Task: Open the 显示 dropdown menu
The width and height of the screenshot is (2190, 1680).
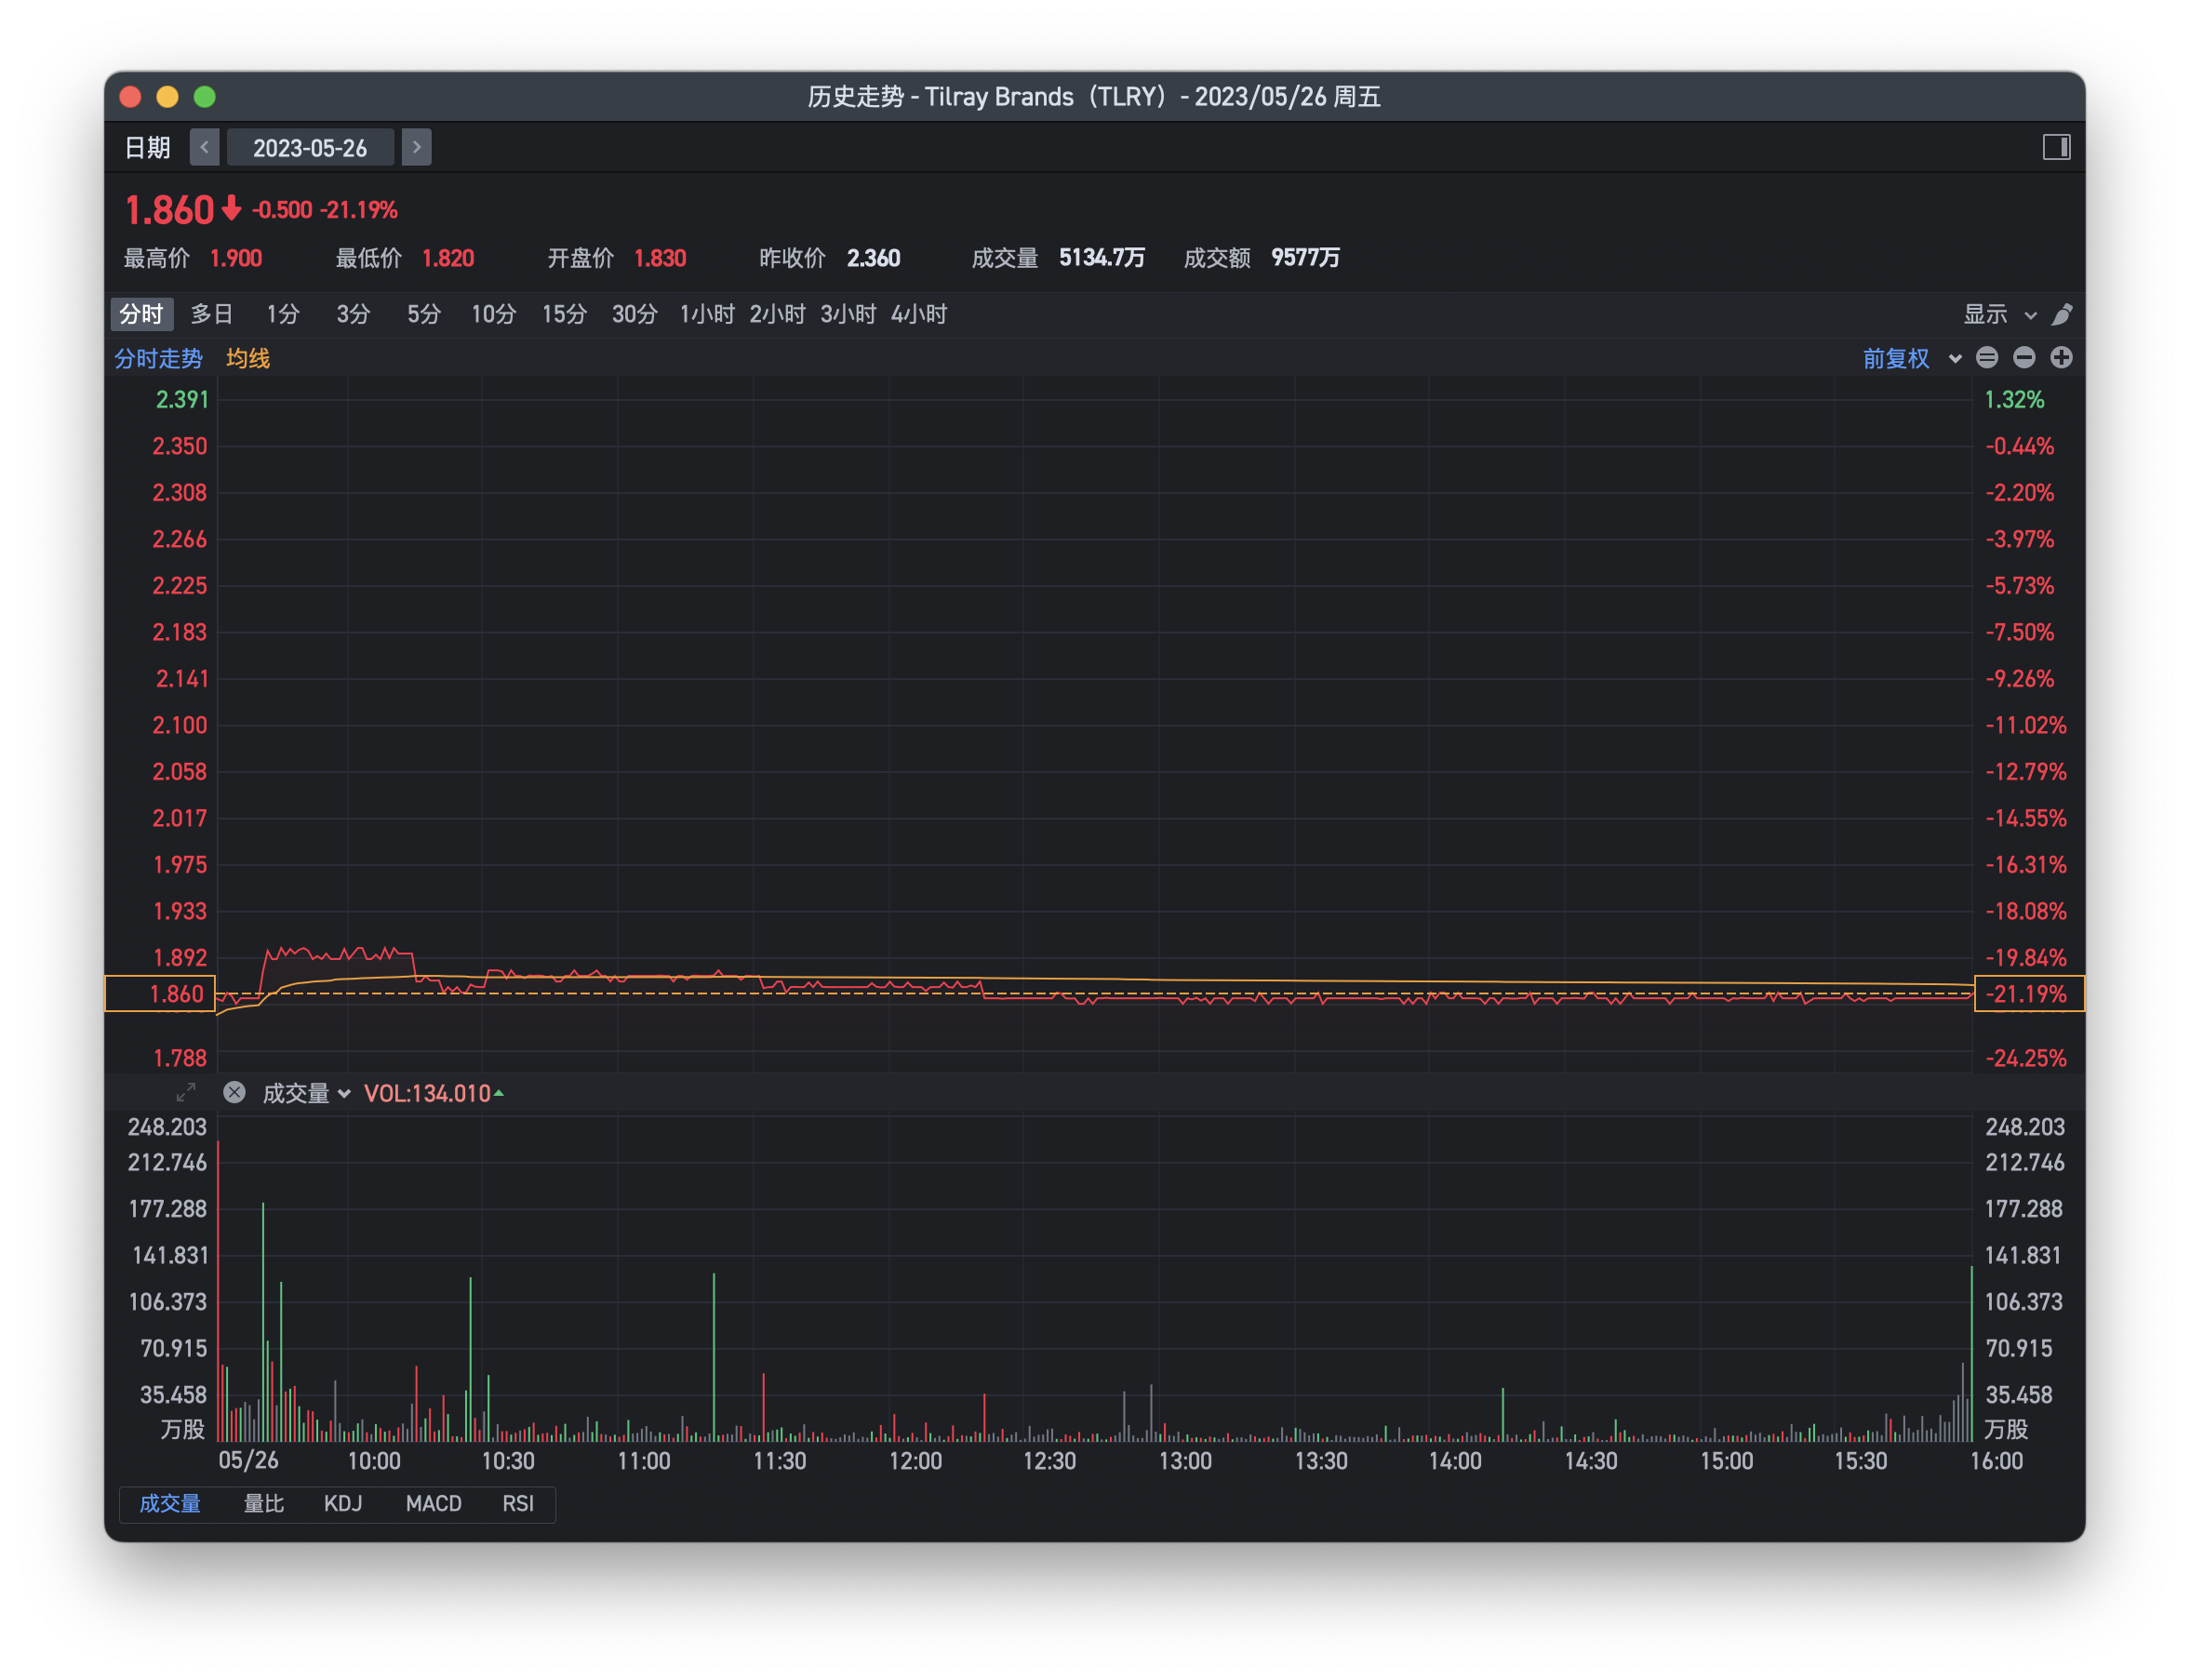Action: pyautogui.click(x=1999, y=315)
